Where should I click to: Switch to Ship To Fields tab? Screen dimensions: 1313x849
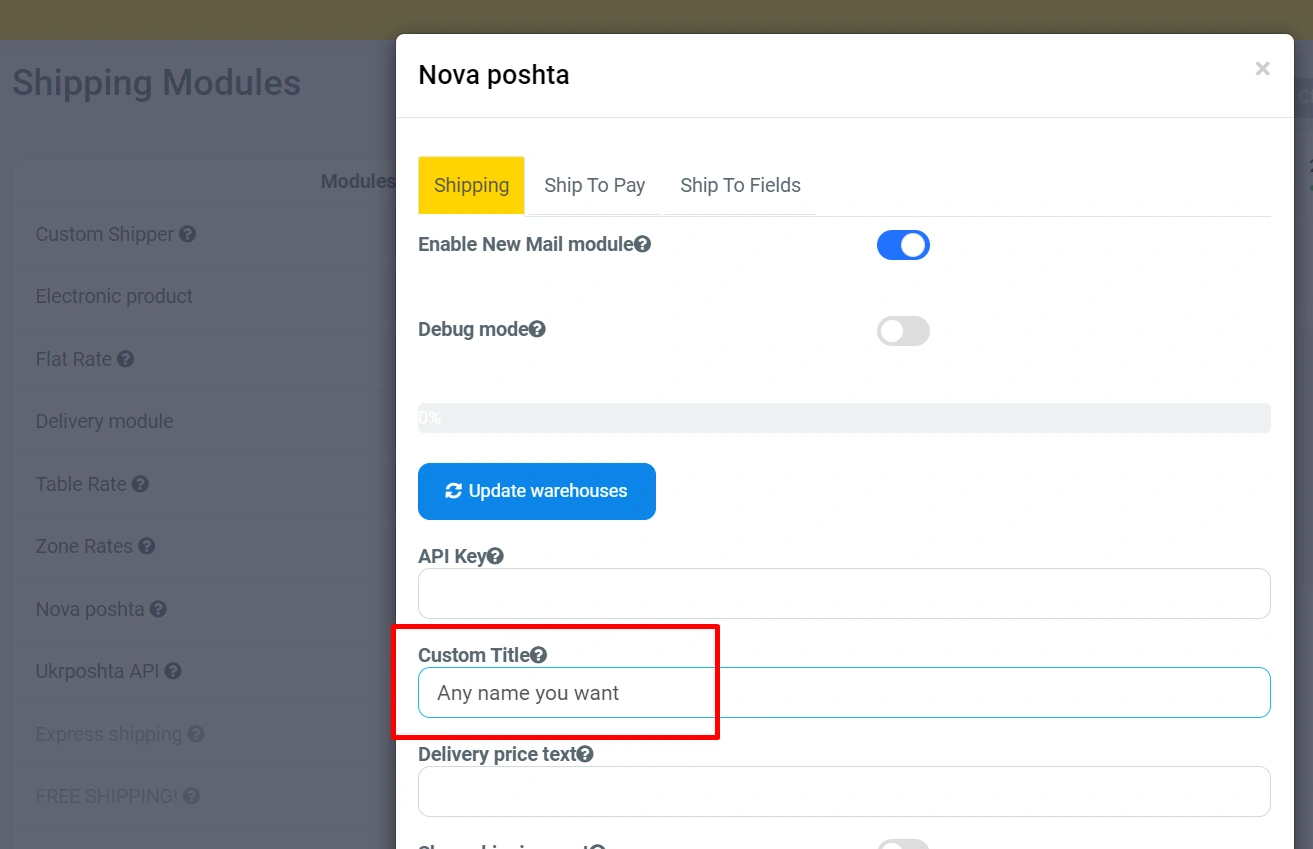(740, 185)
